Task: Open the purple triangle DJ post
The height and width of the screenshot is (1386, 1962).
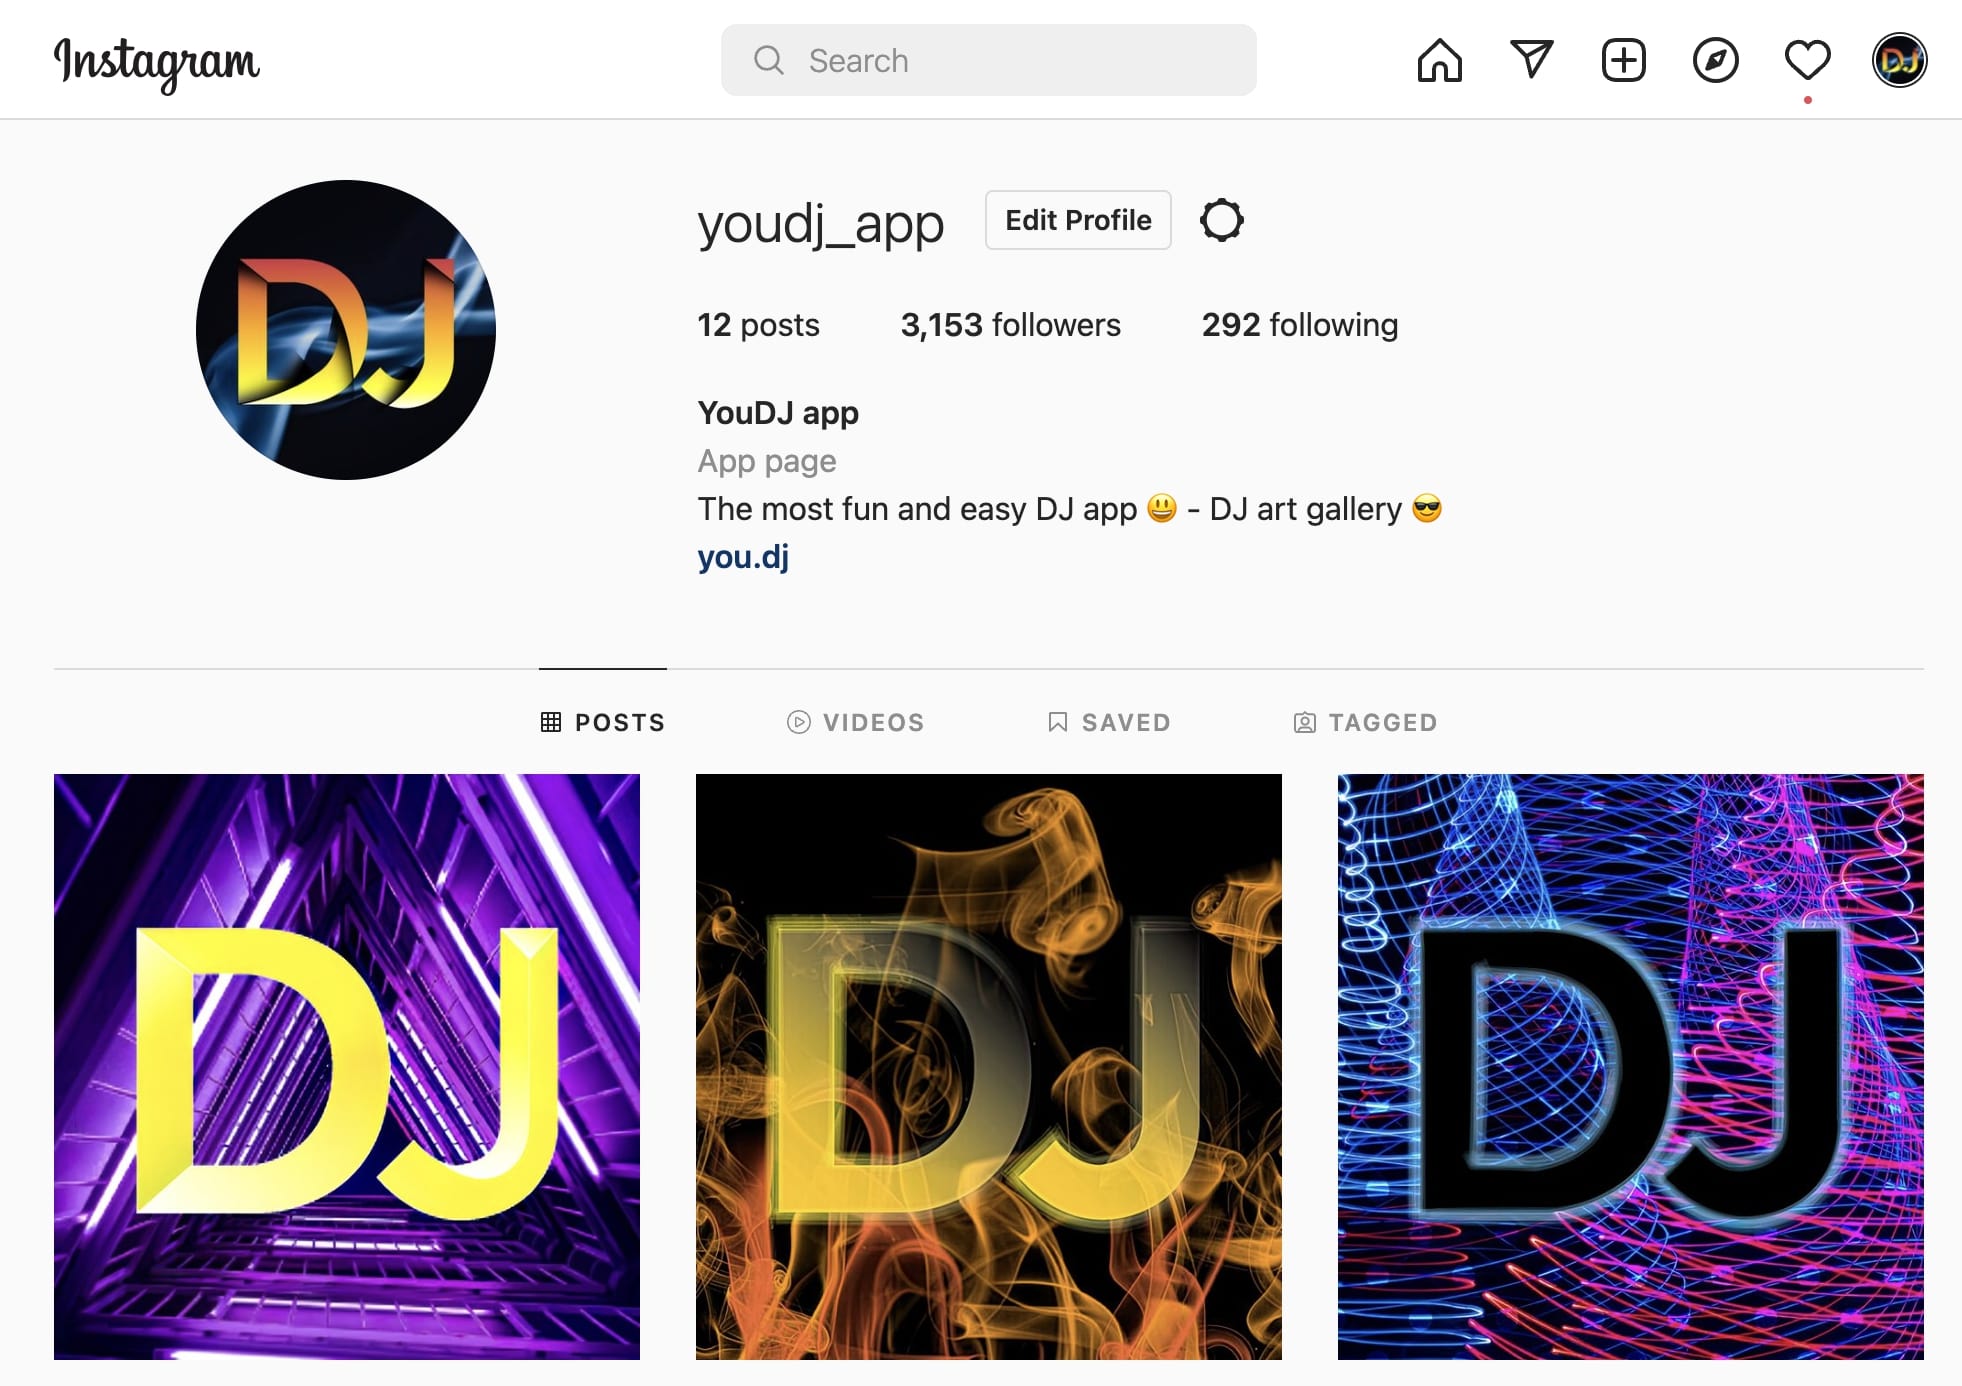Action: (347, 1066)
